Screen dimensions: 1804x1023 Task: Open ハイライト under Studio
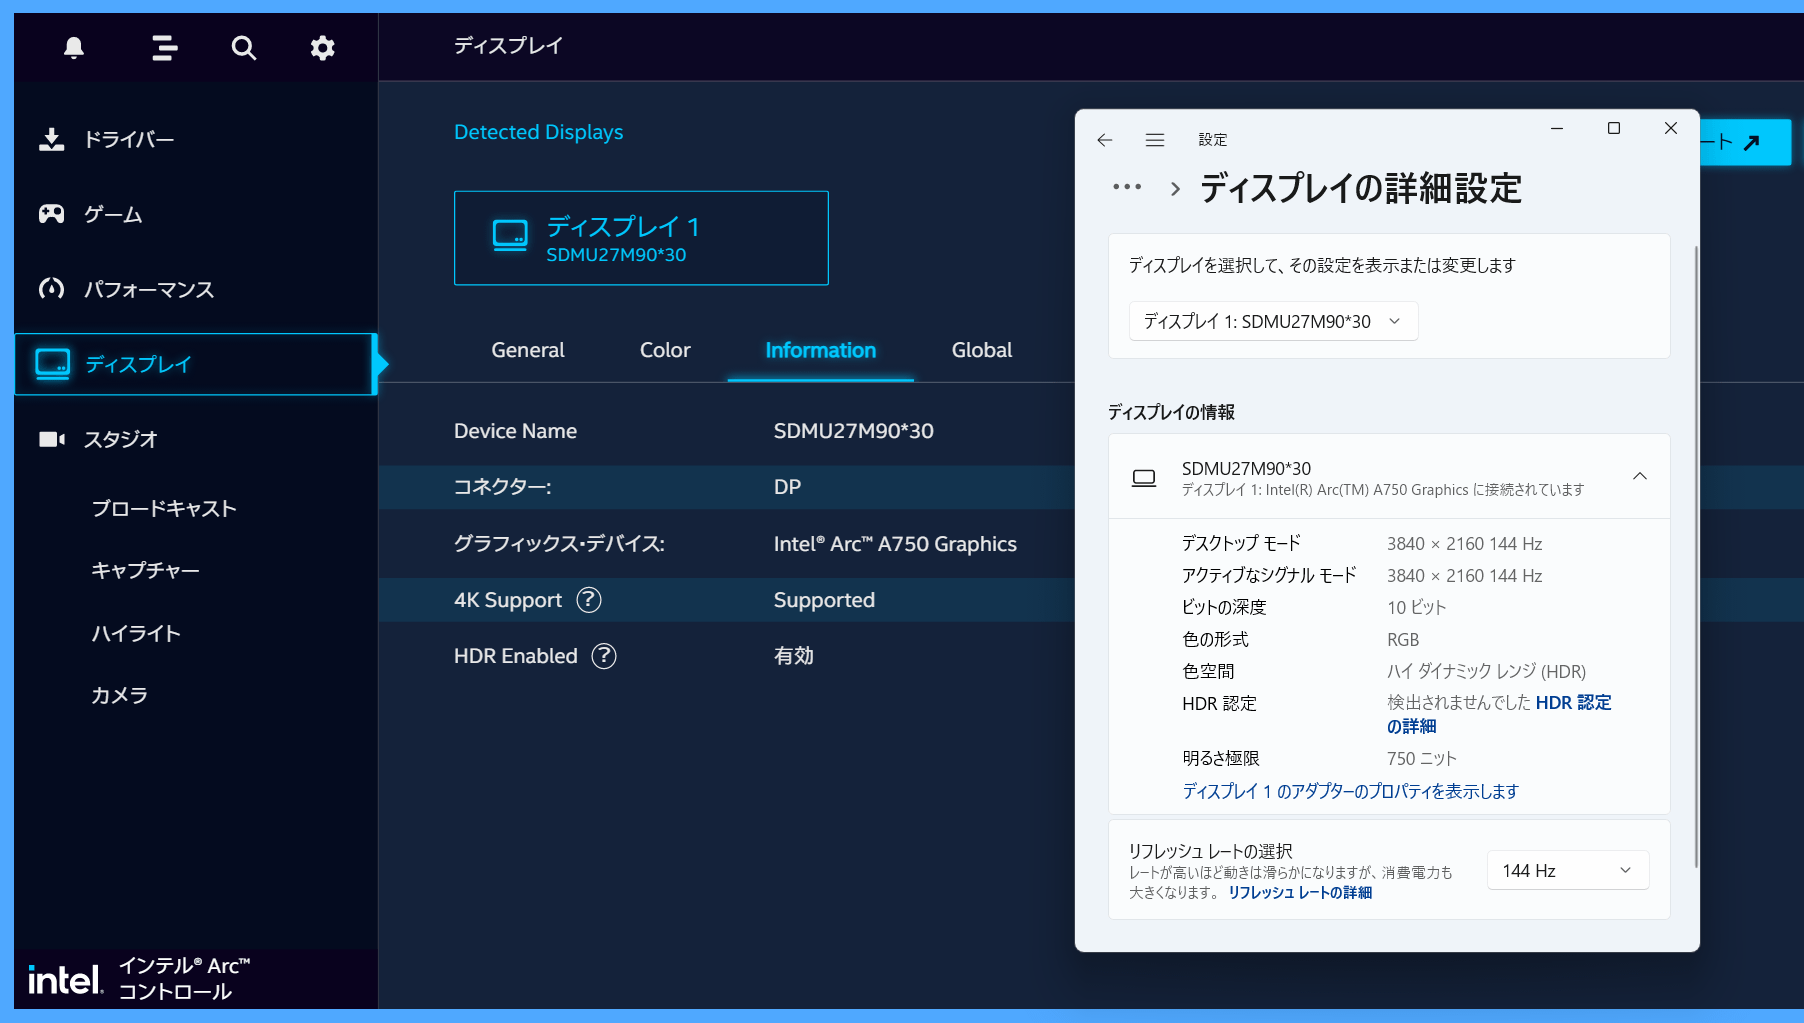pyautogui.click(x=136, y=633)
